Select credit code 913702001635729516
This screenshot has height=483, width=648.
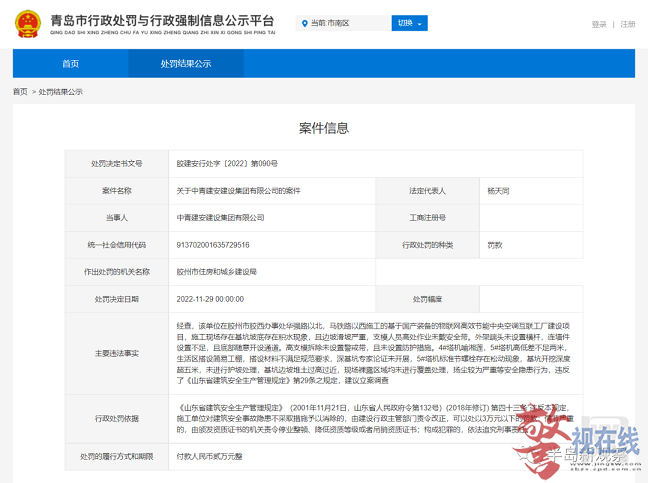click(x=213, y=245)
